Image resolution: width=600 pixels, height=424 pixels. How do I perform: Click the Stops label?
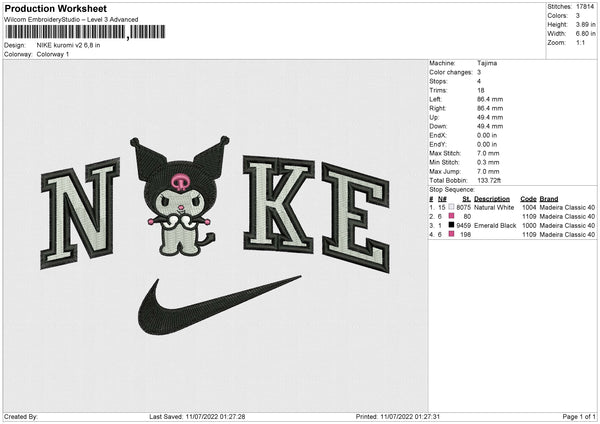[438, 82]
